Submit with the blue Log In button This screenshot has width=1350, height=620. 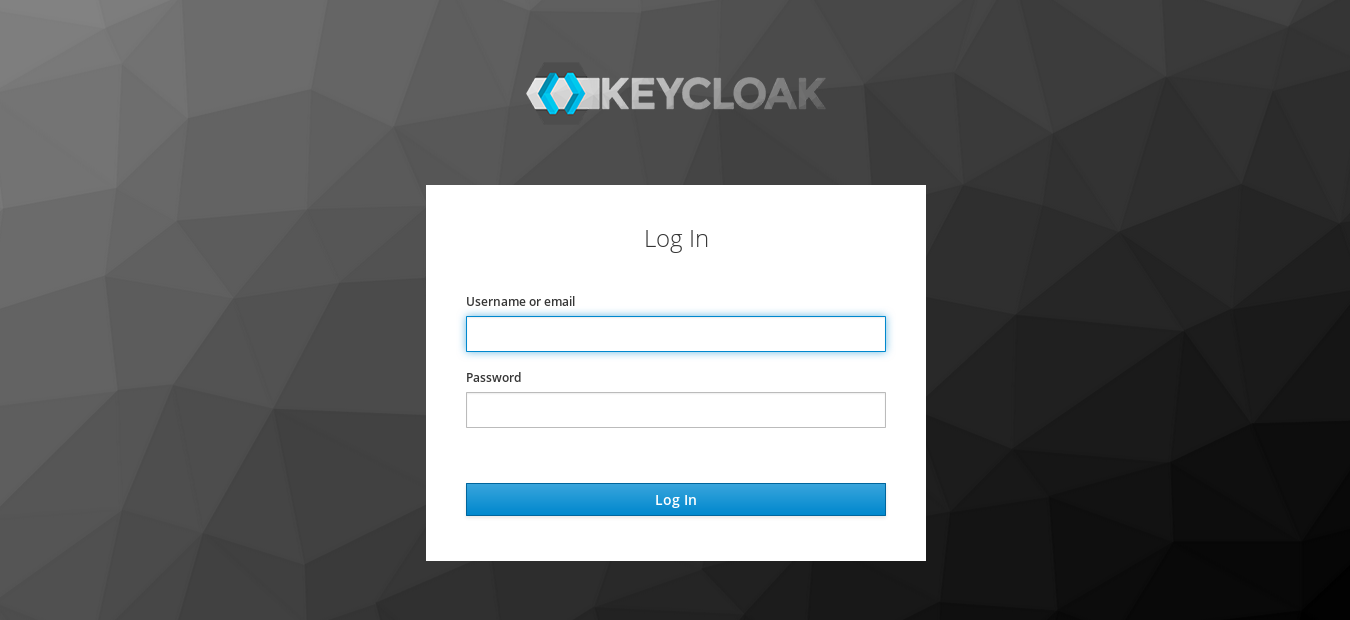point(676,499)
